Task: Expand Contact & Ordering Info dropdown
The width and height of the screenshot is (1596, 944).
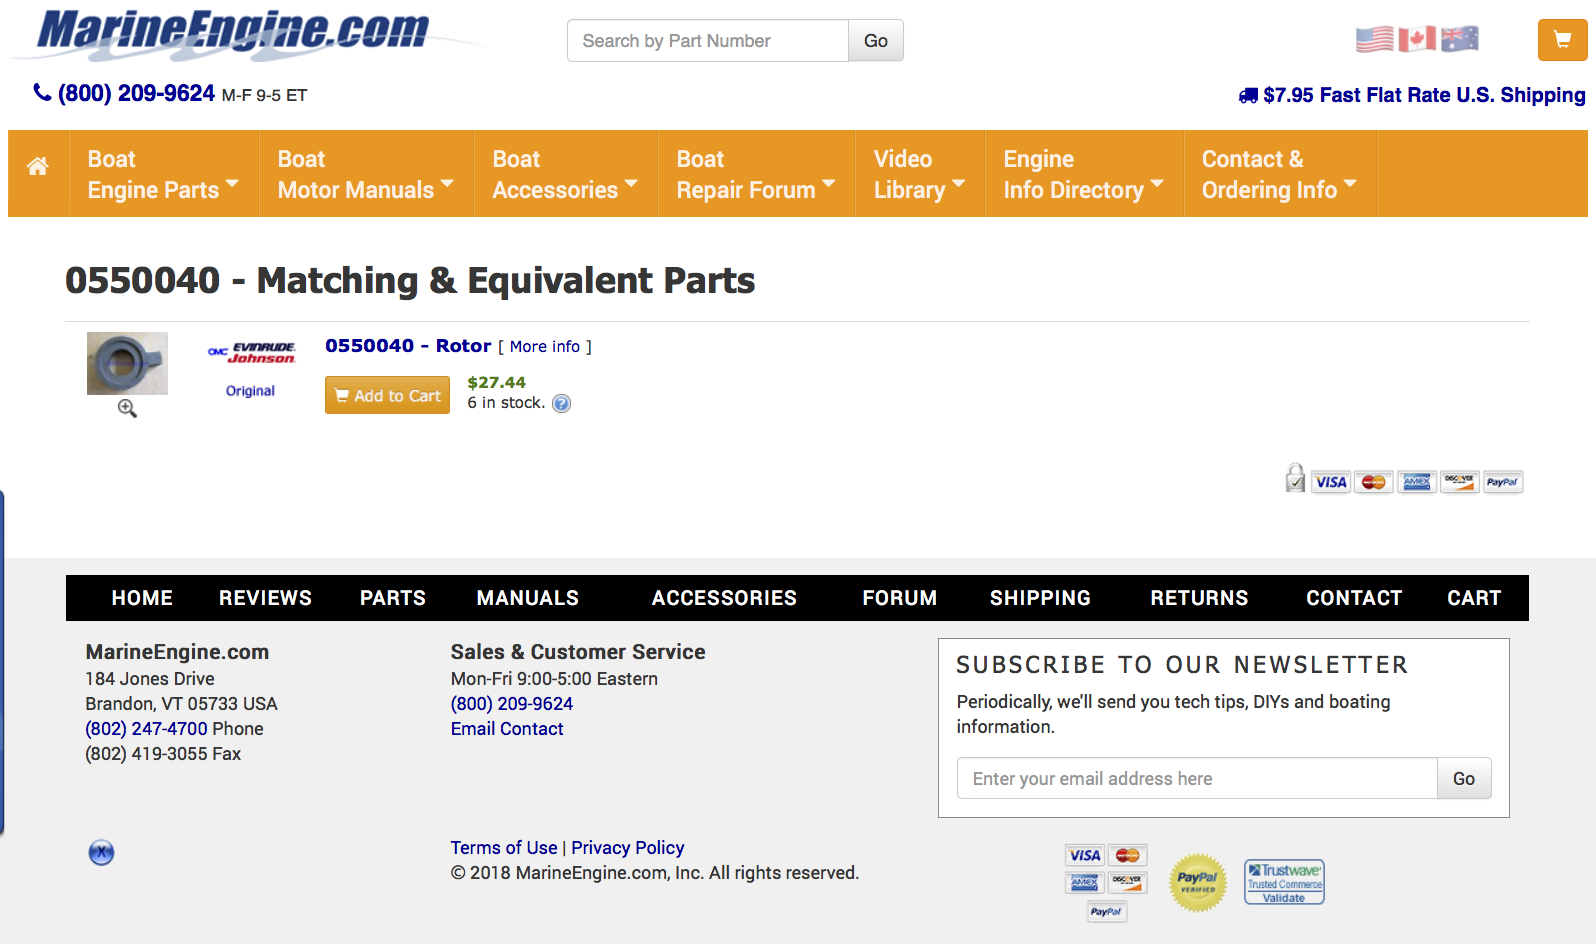Action: point(1280,174)
